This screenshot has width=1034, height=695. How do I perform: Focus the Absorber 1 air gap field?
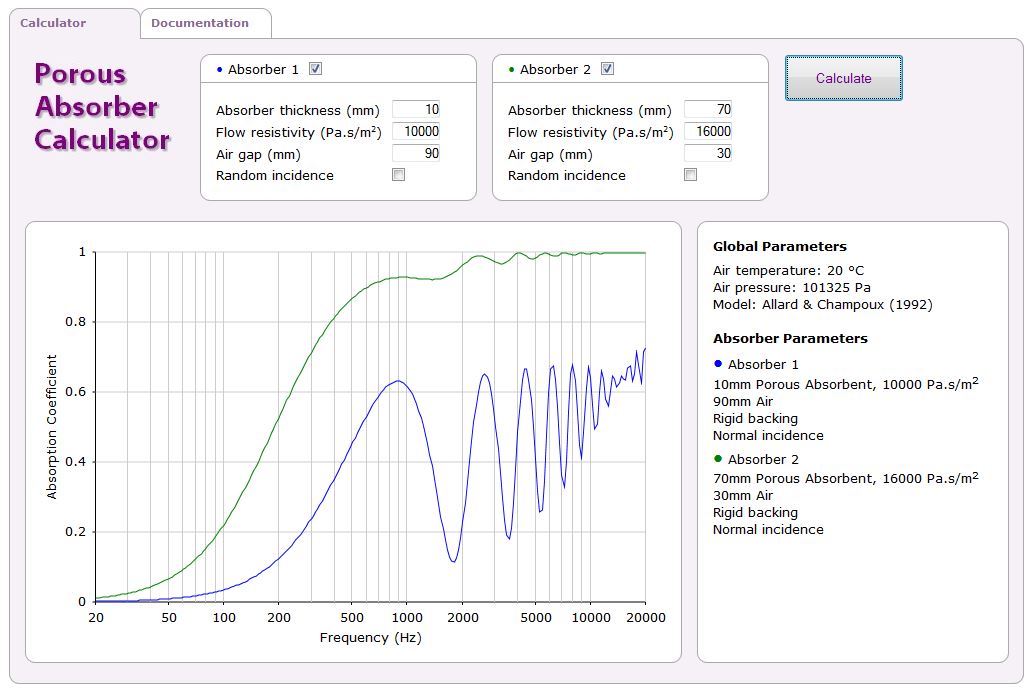(x=416, y=154)
